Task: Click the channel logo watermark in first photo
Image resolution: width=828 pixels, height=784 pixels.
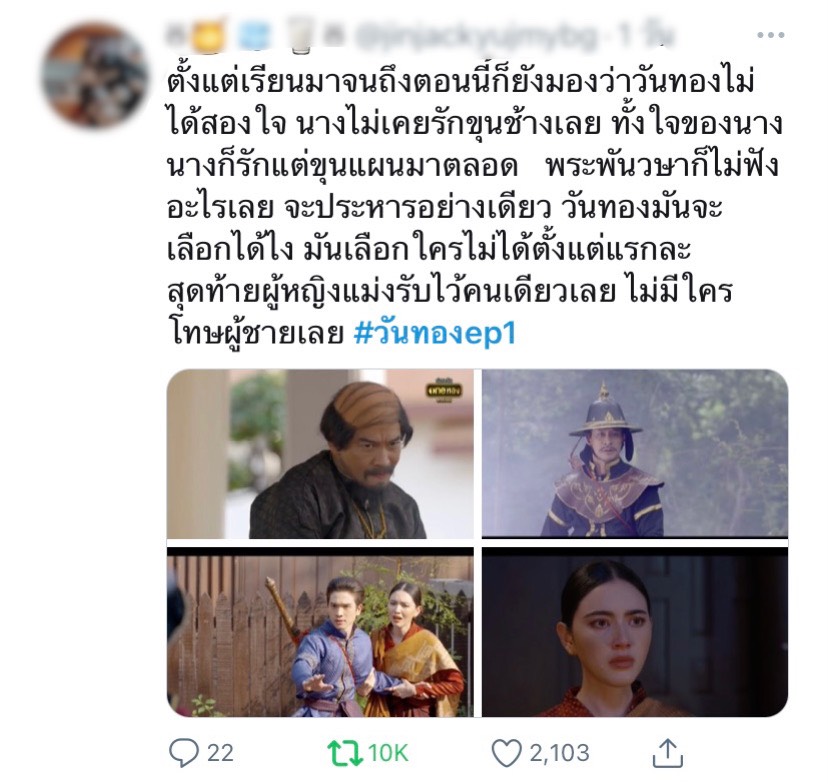Action: (x=444, y=391)
